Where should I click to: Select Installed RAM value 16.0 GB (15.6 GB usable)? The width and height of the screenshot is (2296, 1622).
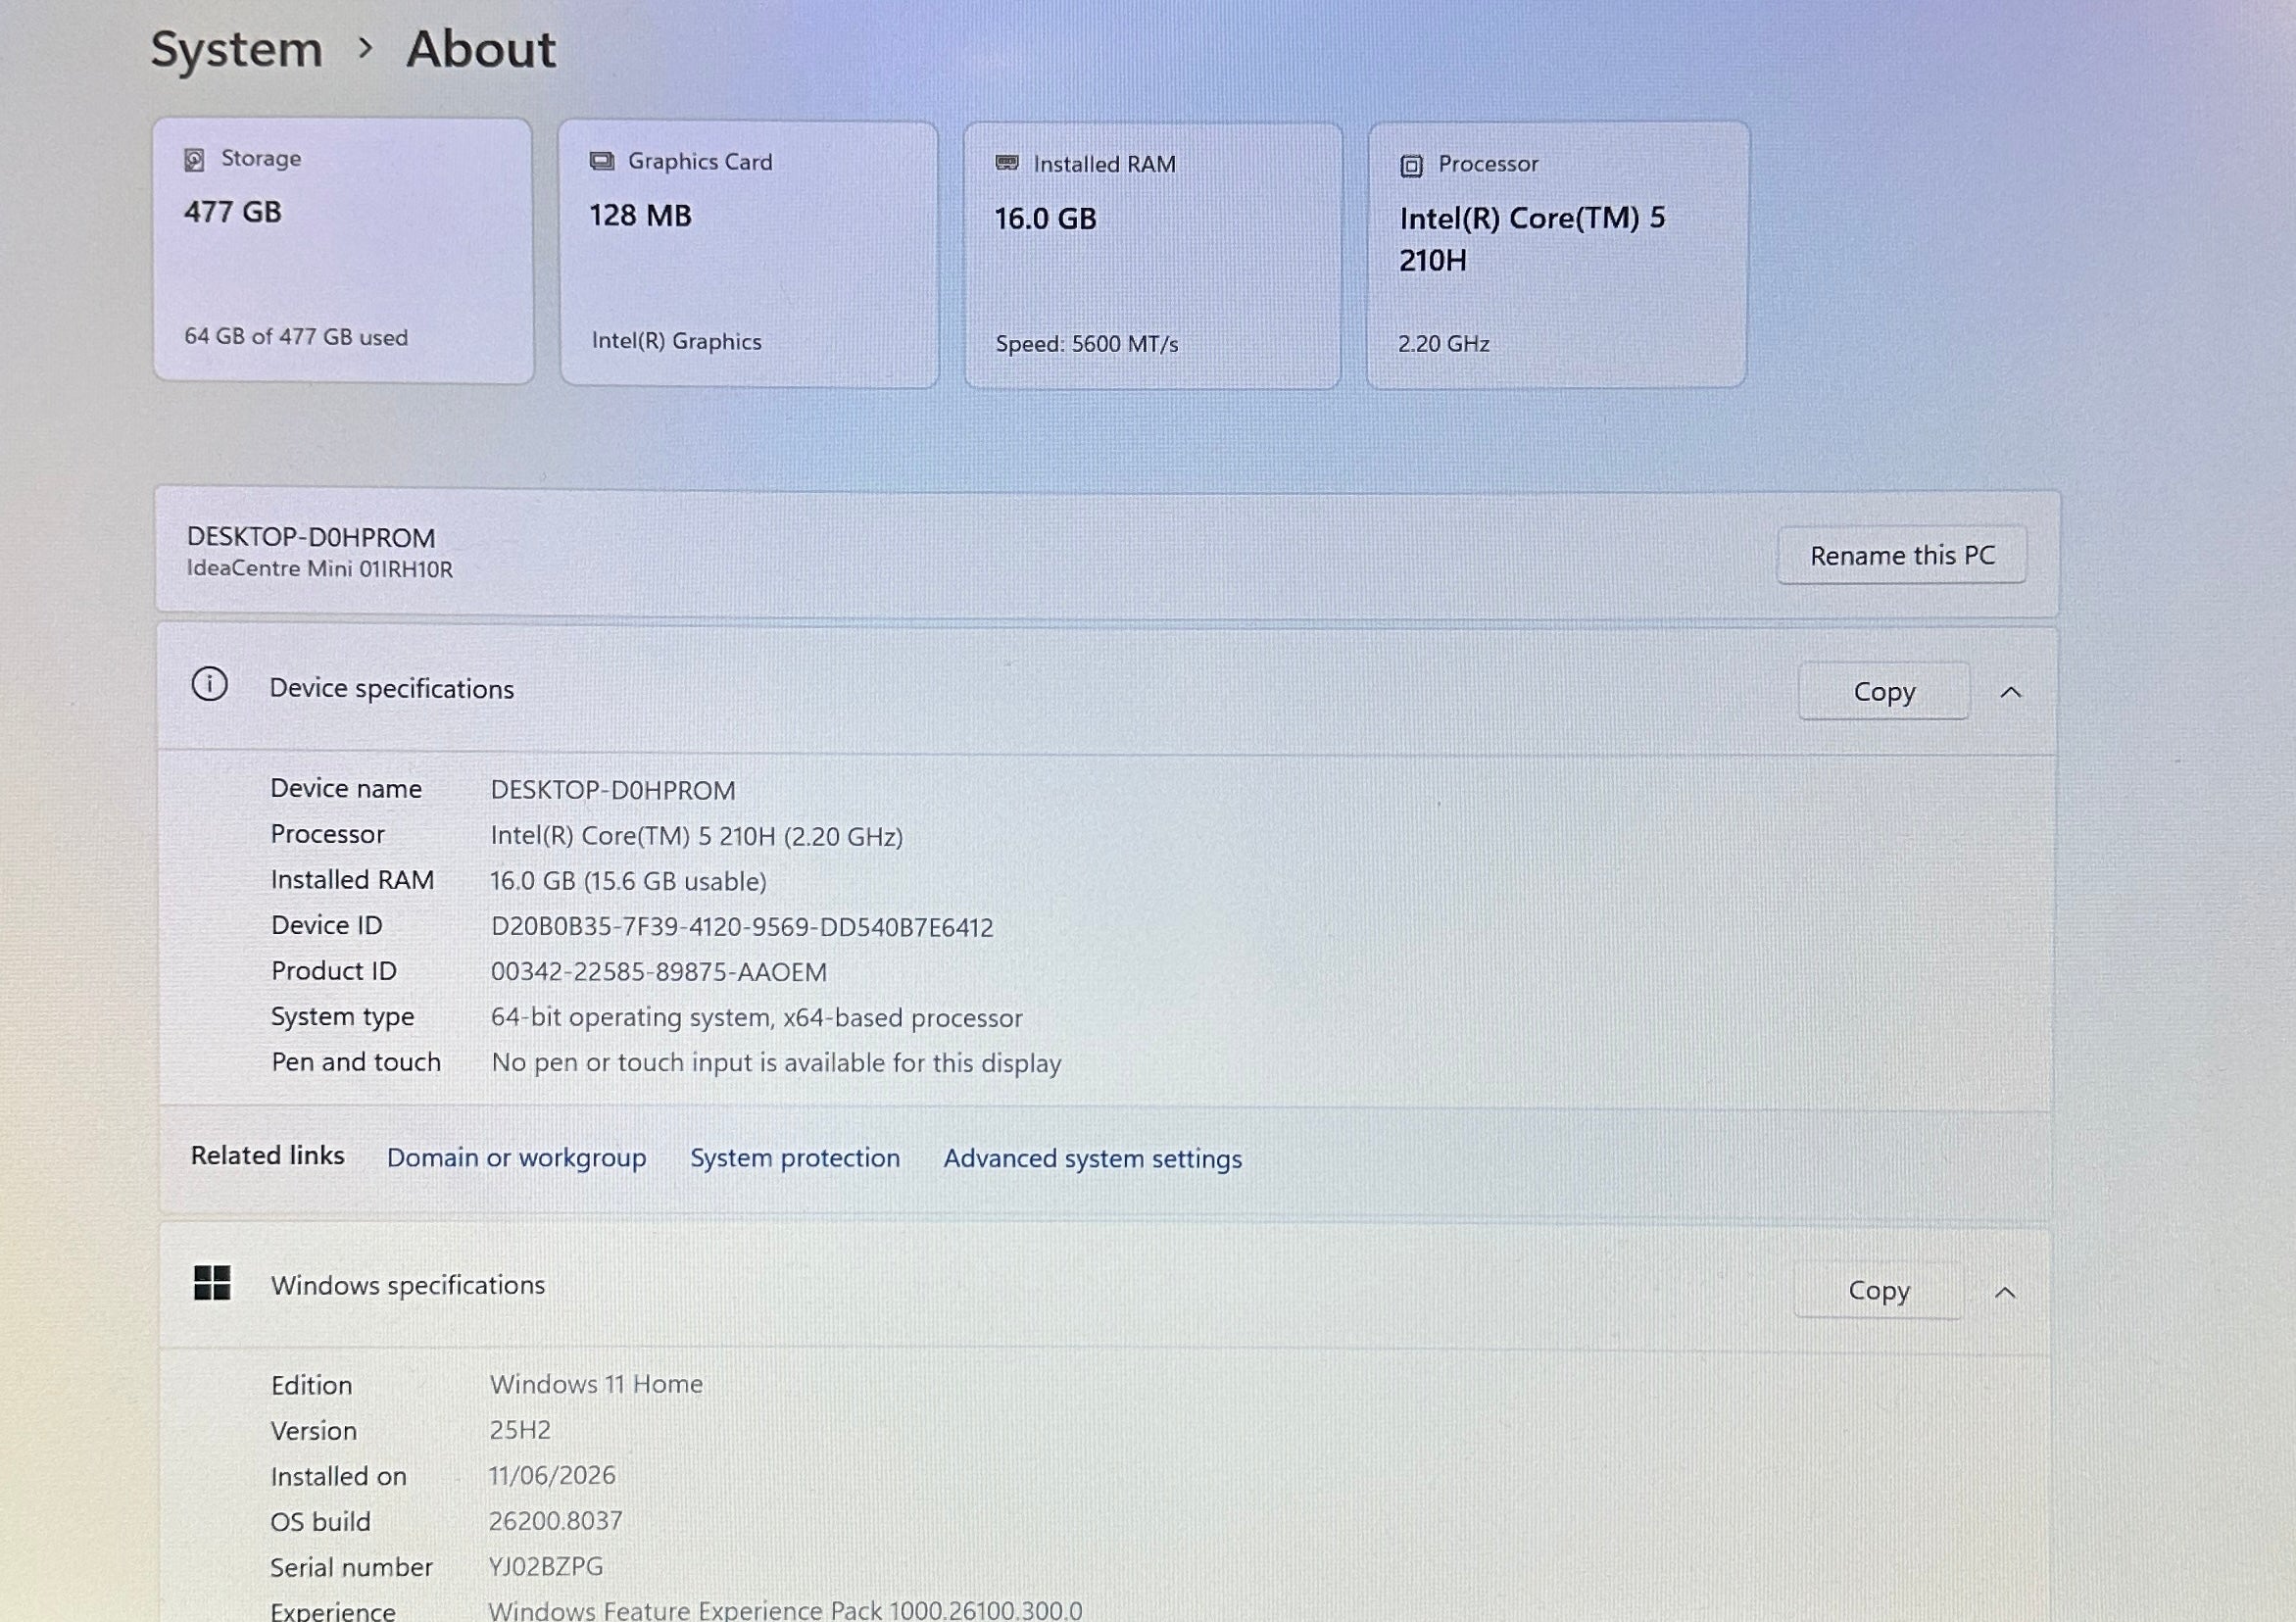pyautogui.click(x=628, y=881)
